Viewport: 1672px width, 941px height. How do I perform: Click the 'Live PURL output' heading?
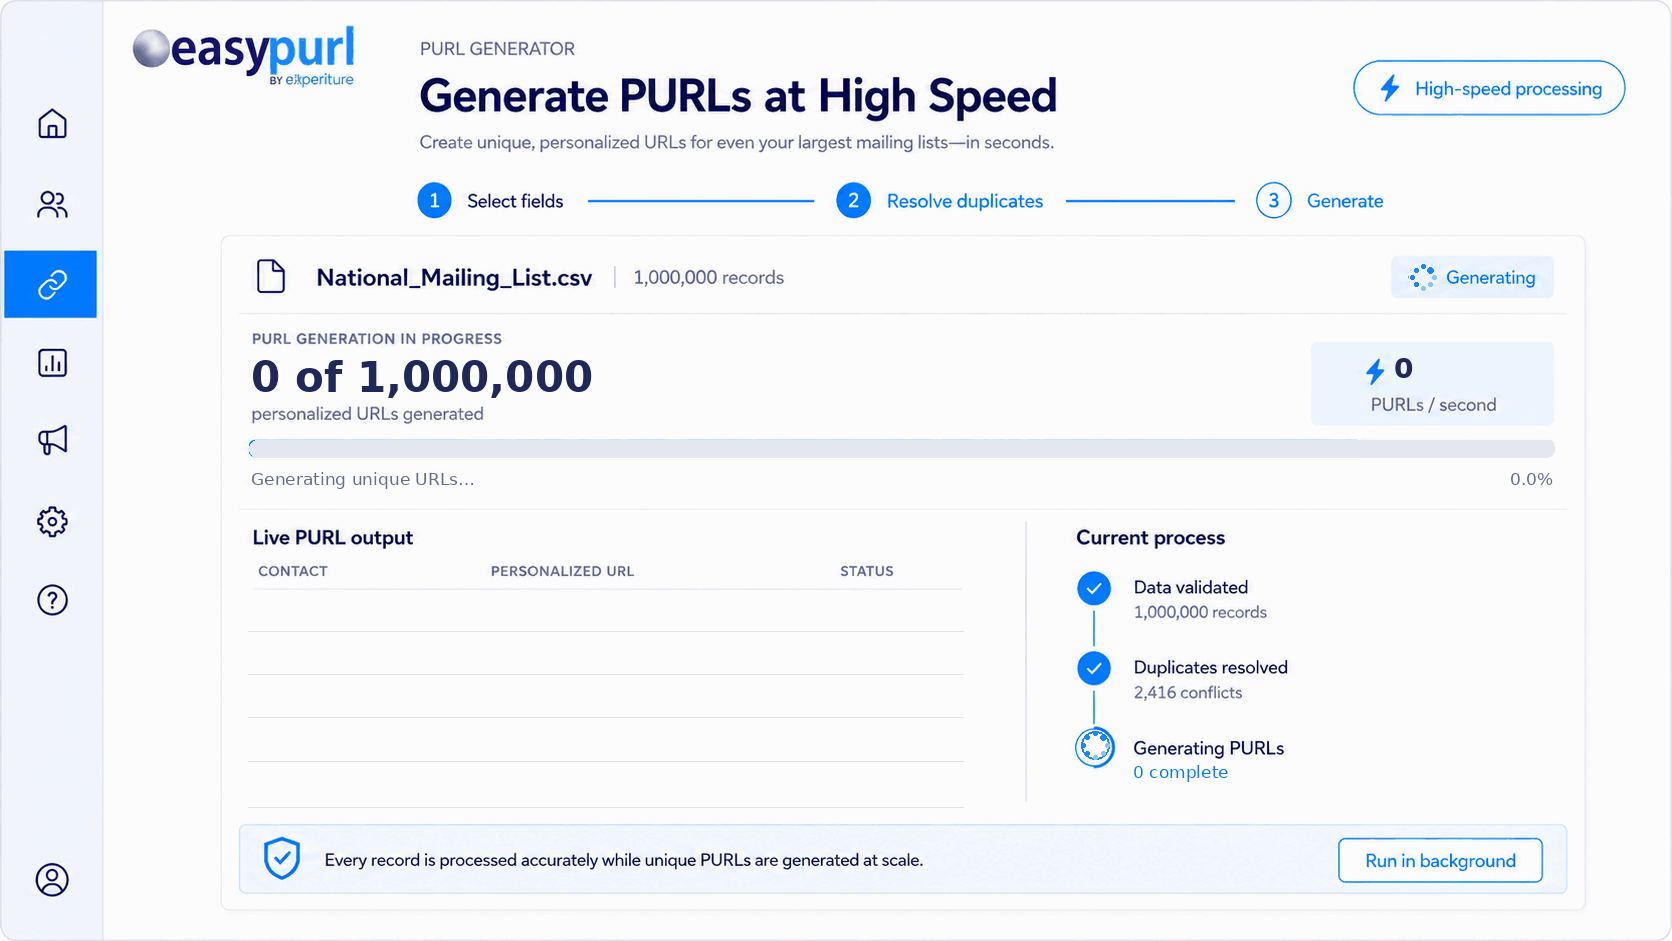tap(332, 537)
